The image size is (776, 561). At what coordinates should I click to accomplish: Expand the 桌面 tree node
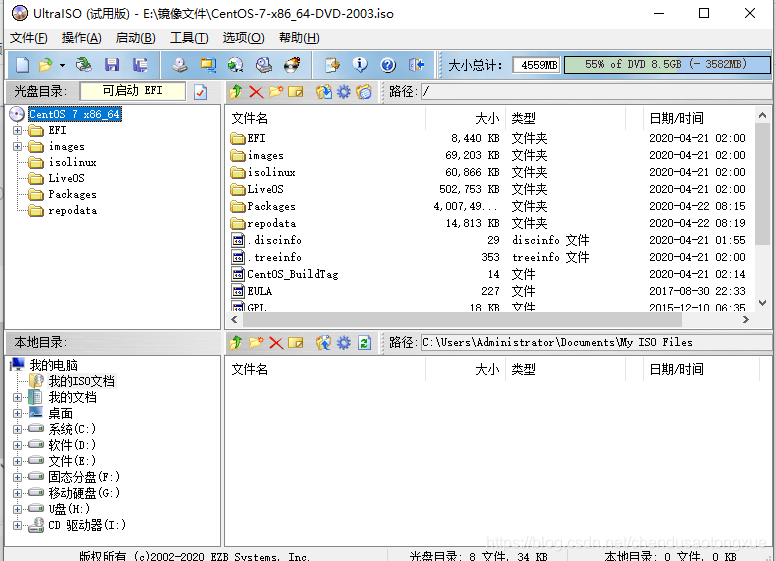coord(17,414)
